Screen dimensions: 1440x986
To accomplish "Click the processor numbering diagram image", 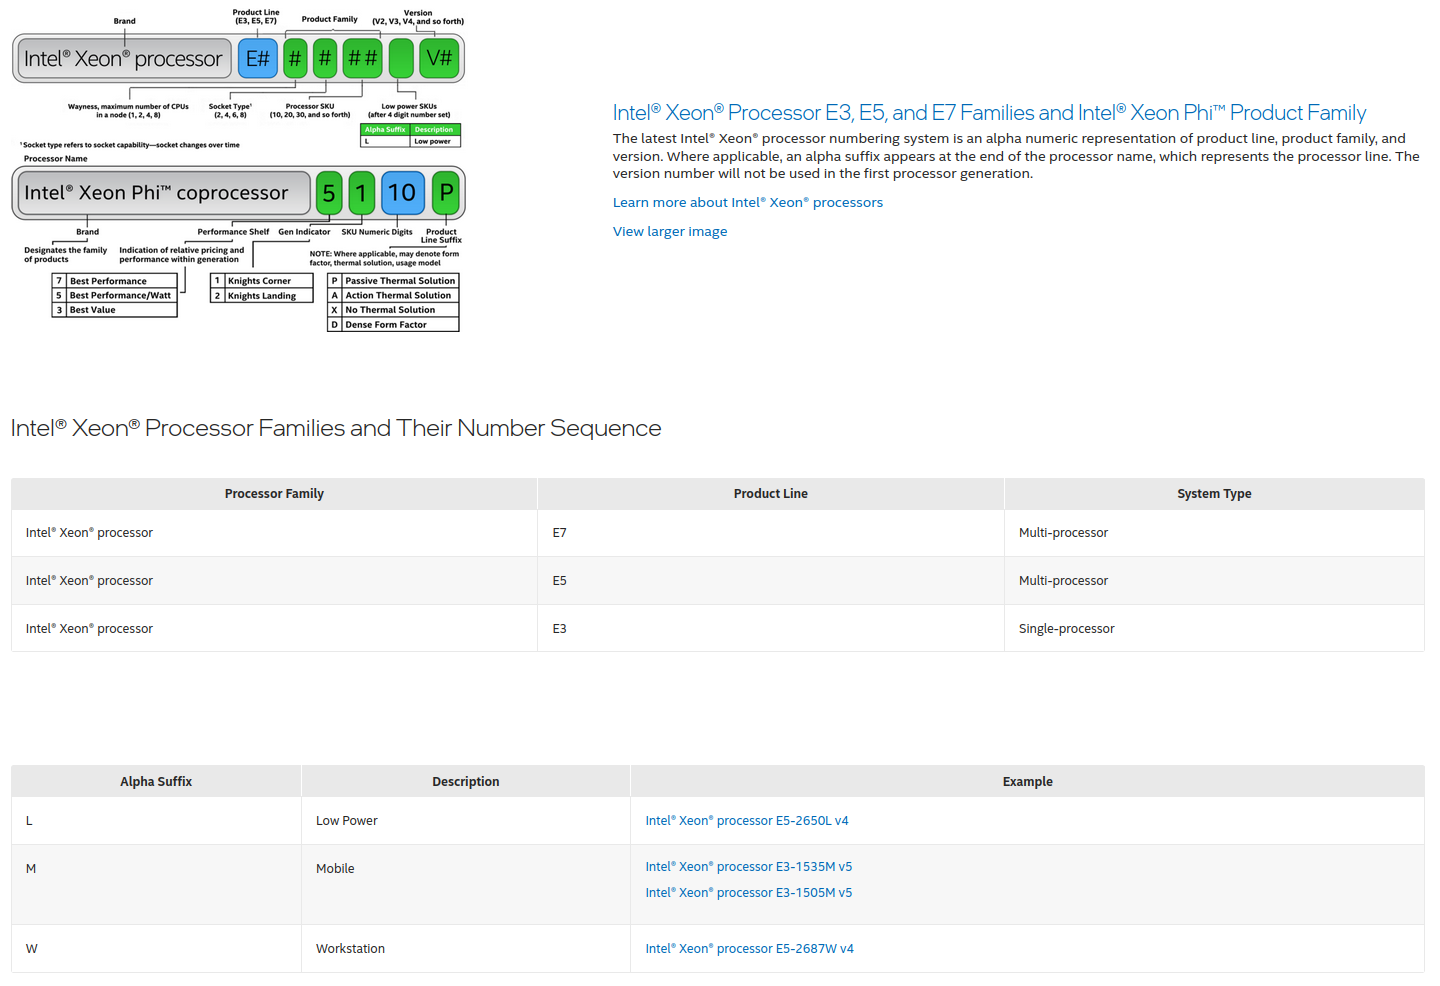I will tap(239, 171).
